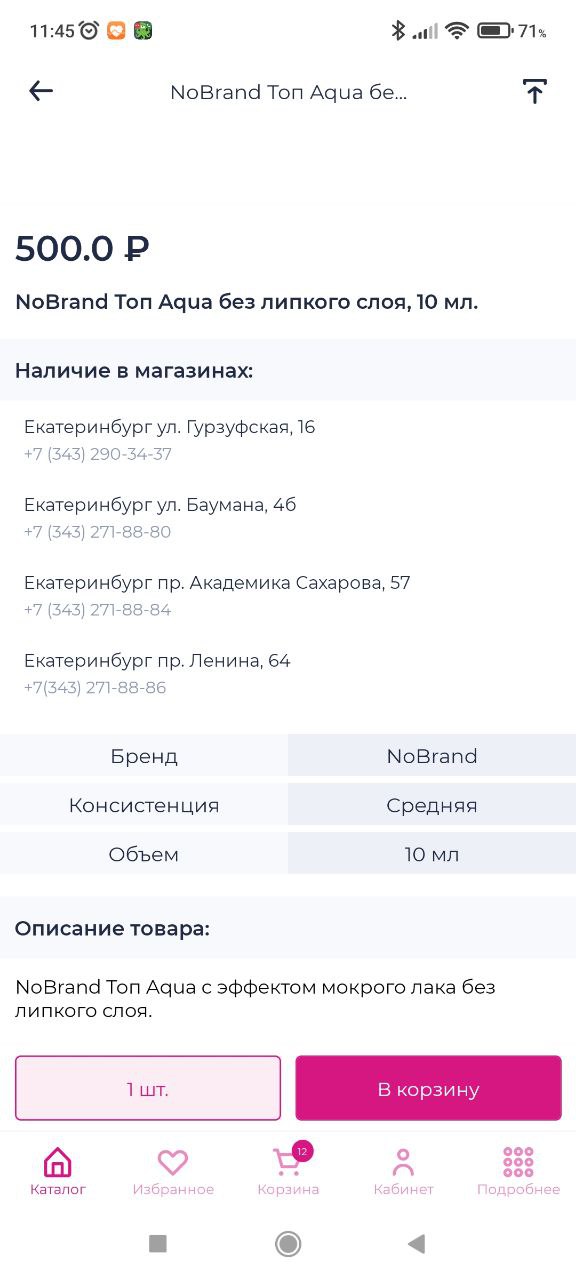Tap Android home circle button
Image resolution: width=576 pixels, height=1280 pixels.
(288, 1243)
